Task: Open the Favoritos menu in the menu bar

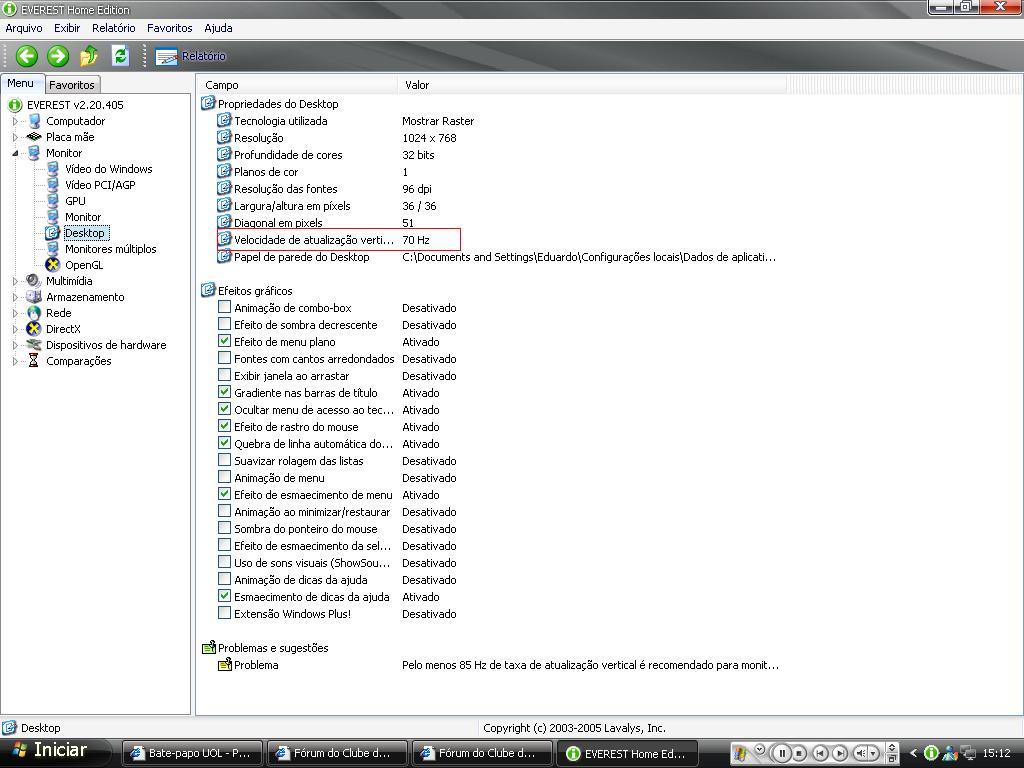Action: coord(170,28)
